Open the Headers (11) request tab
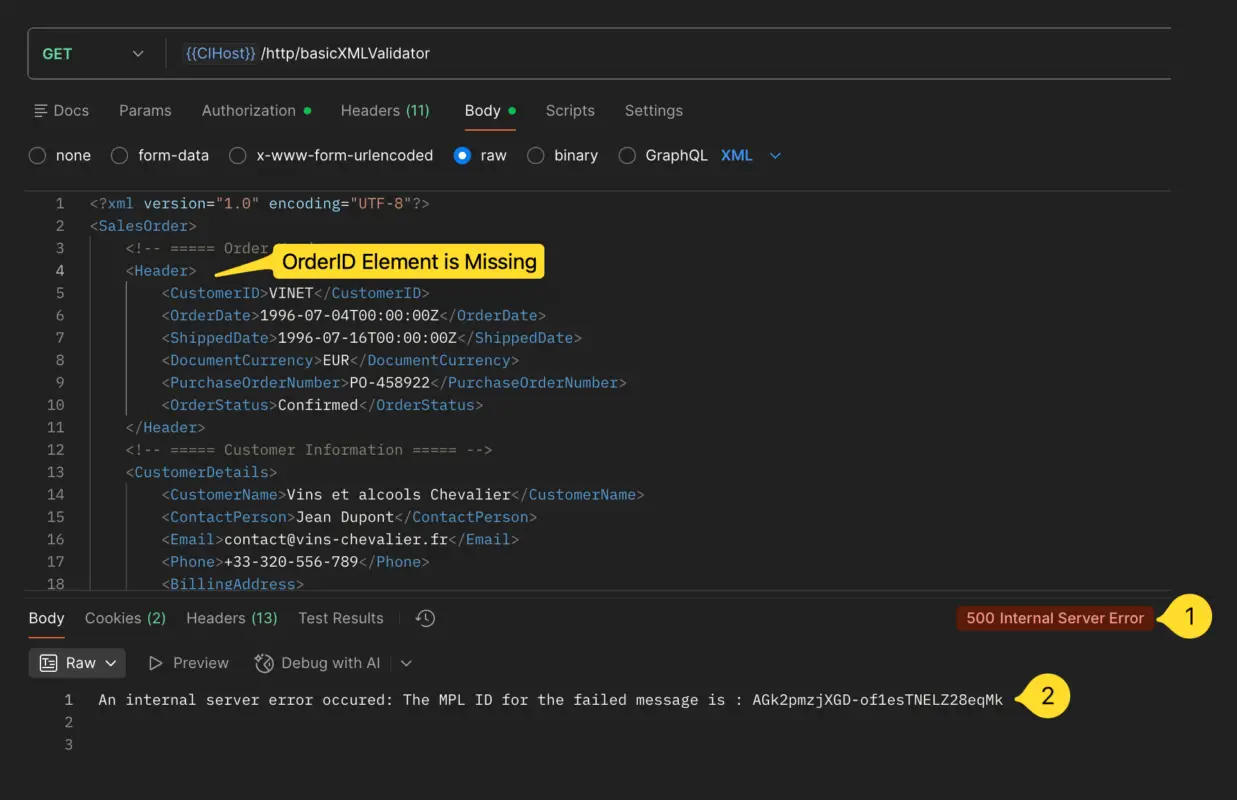This screenshot has height=800, width=1237. point(385,111)
